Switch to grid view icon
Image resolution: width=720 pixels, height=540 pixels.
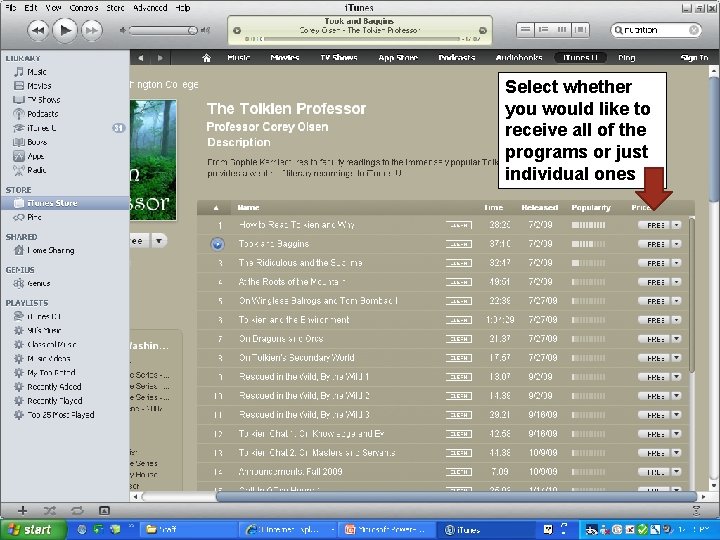(562, 30)
